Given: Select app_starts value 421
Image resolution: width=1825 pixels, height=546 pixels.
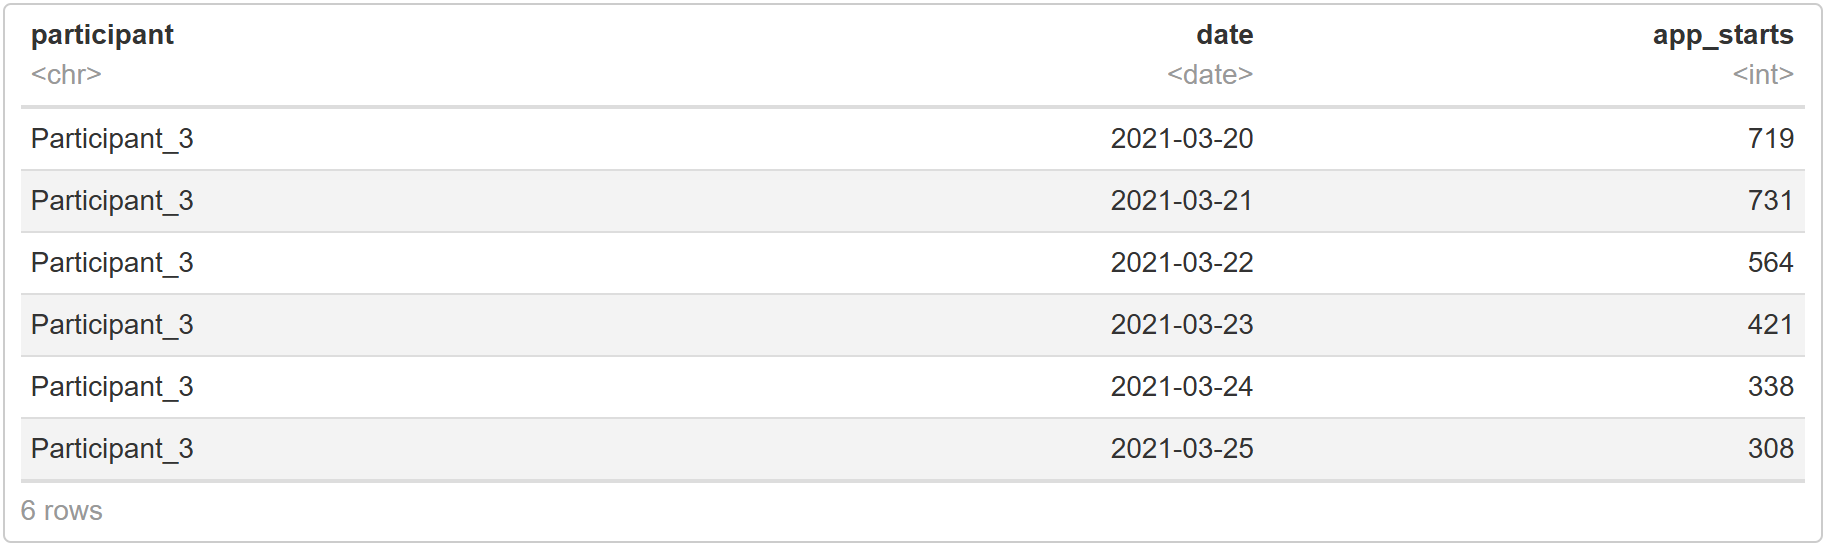Looking at the screenshot, I should tap(1770, 325).
